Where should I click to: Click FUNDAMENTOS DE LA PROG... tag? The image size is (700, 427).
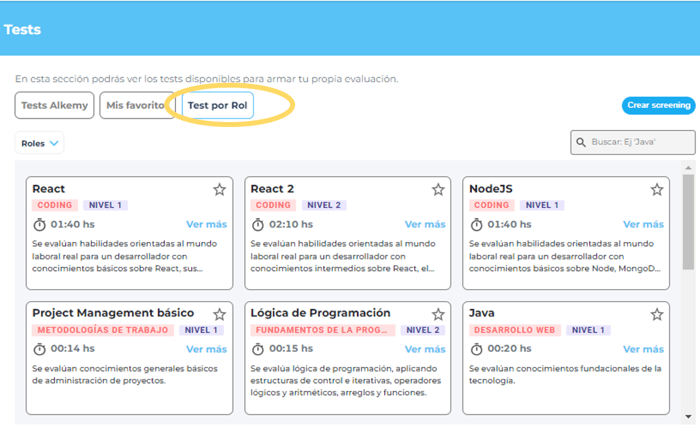322,330
